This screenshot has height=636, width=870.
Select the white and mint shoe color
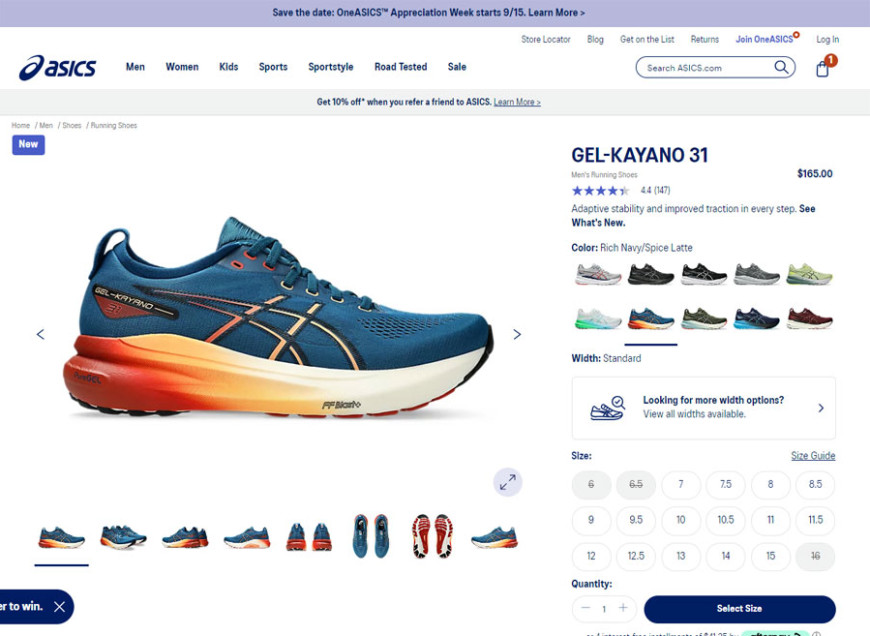pos(598,319)
